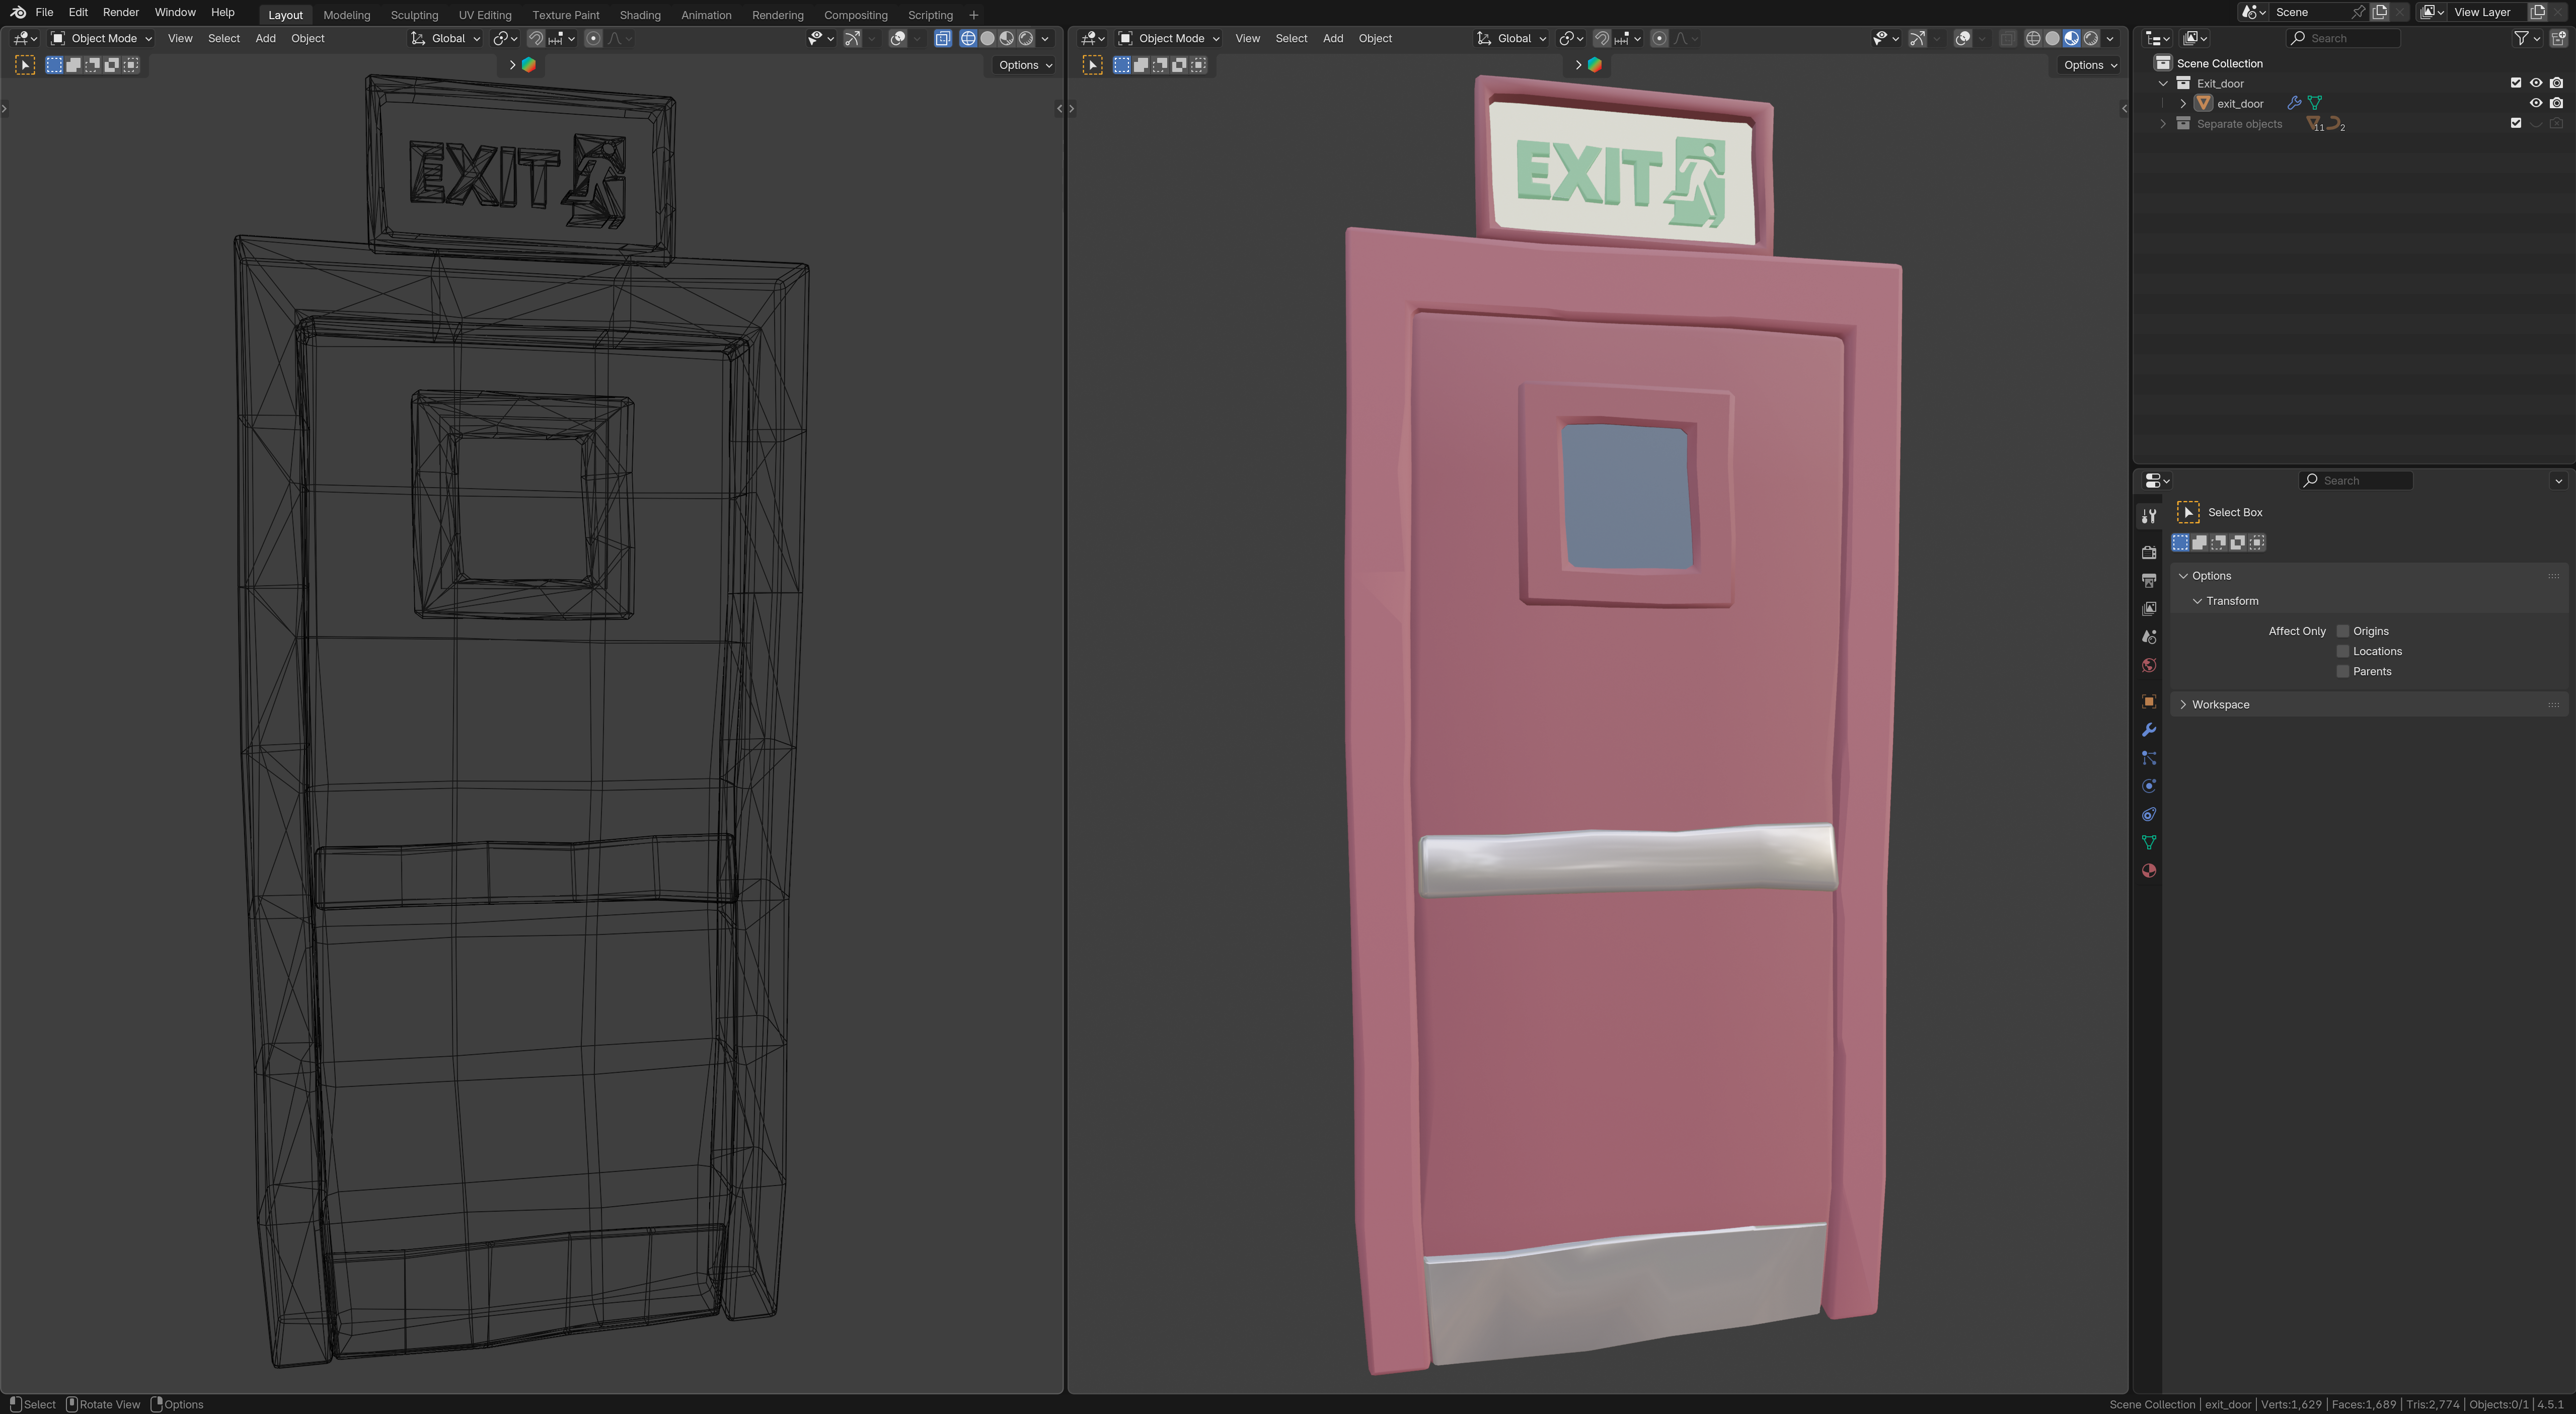Expand Separate objects collection
This screenshot has height=1414, width=2576.
[x=2163, y=124]
